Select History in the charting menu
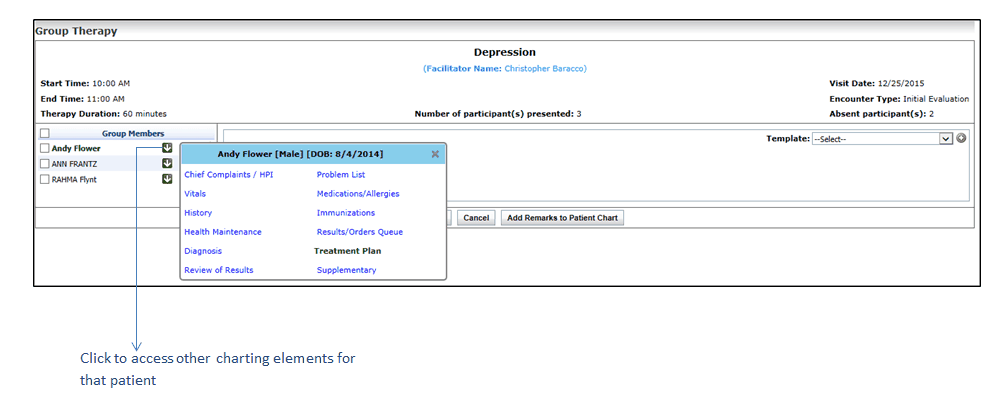This screenshot has height=413, width=988. 198,213
